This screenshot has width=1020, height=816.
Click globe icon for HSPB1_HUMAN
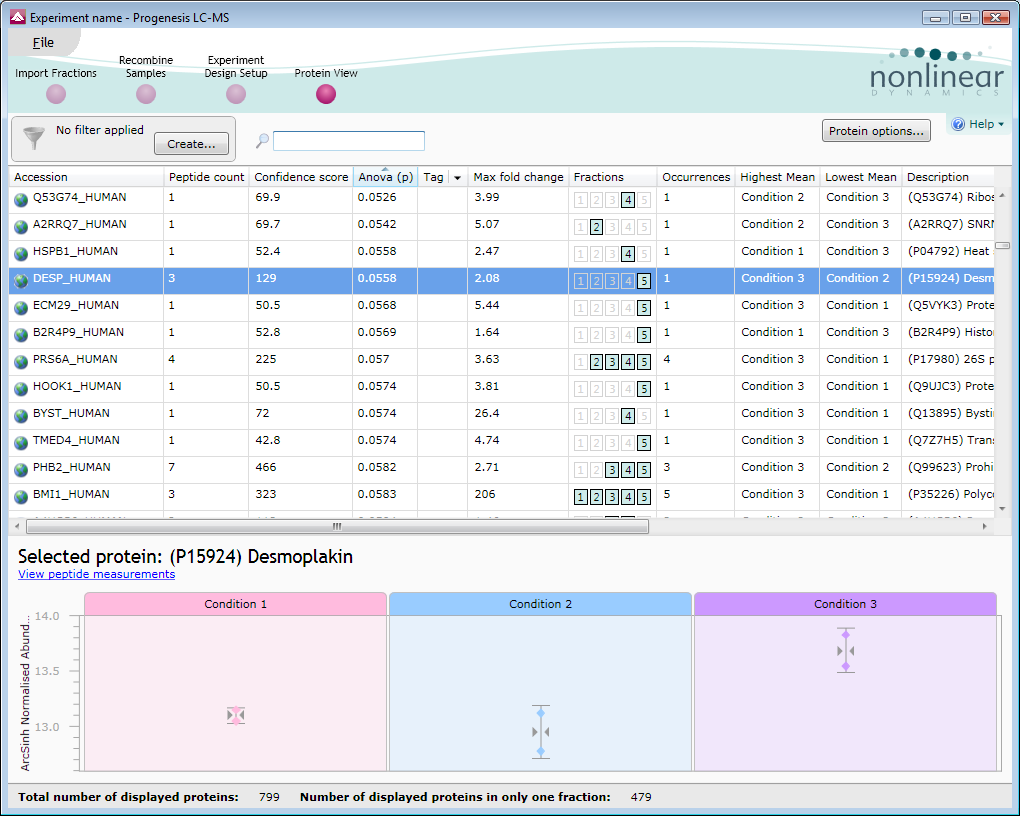(x=21, y=254)
